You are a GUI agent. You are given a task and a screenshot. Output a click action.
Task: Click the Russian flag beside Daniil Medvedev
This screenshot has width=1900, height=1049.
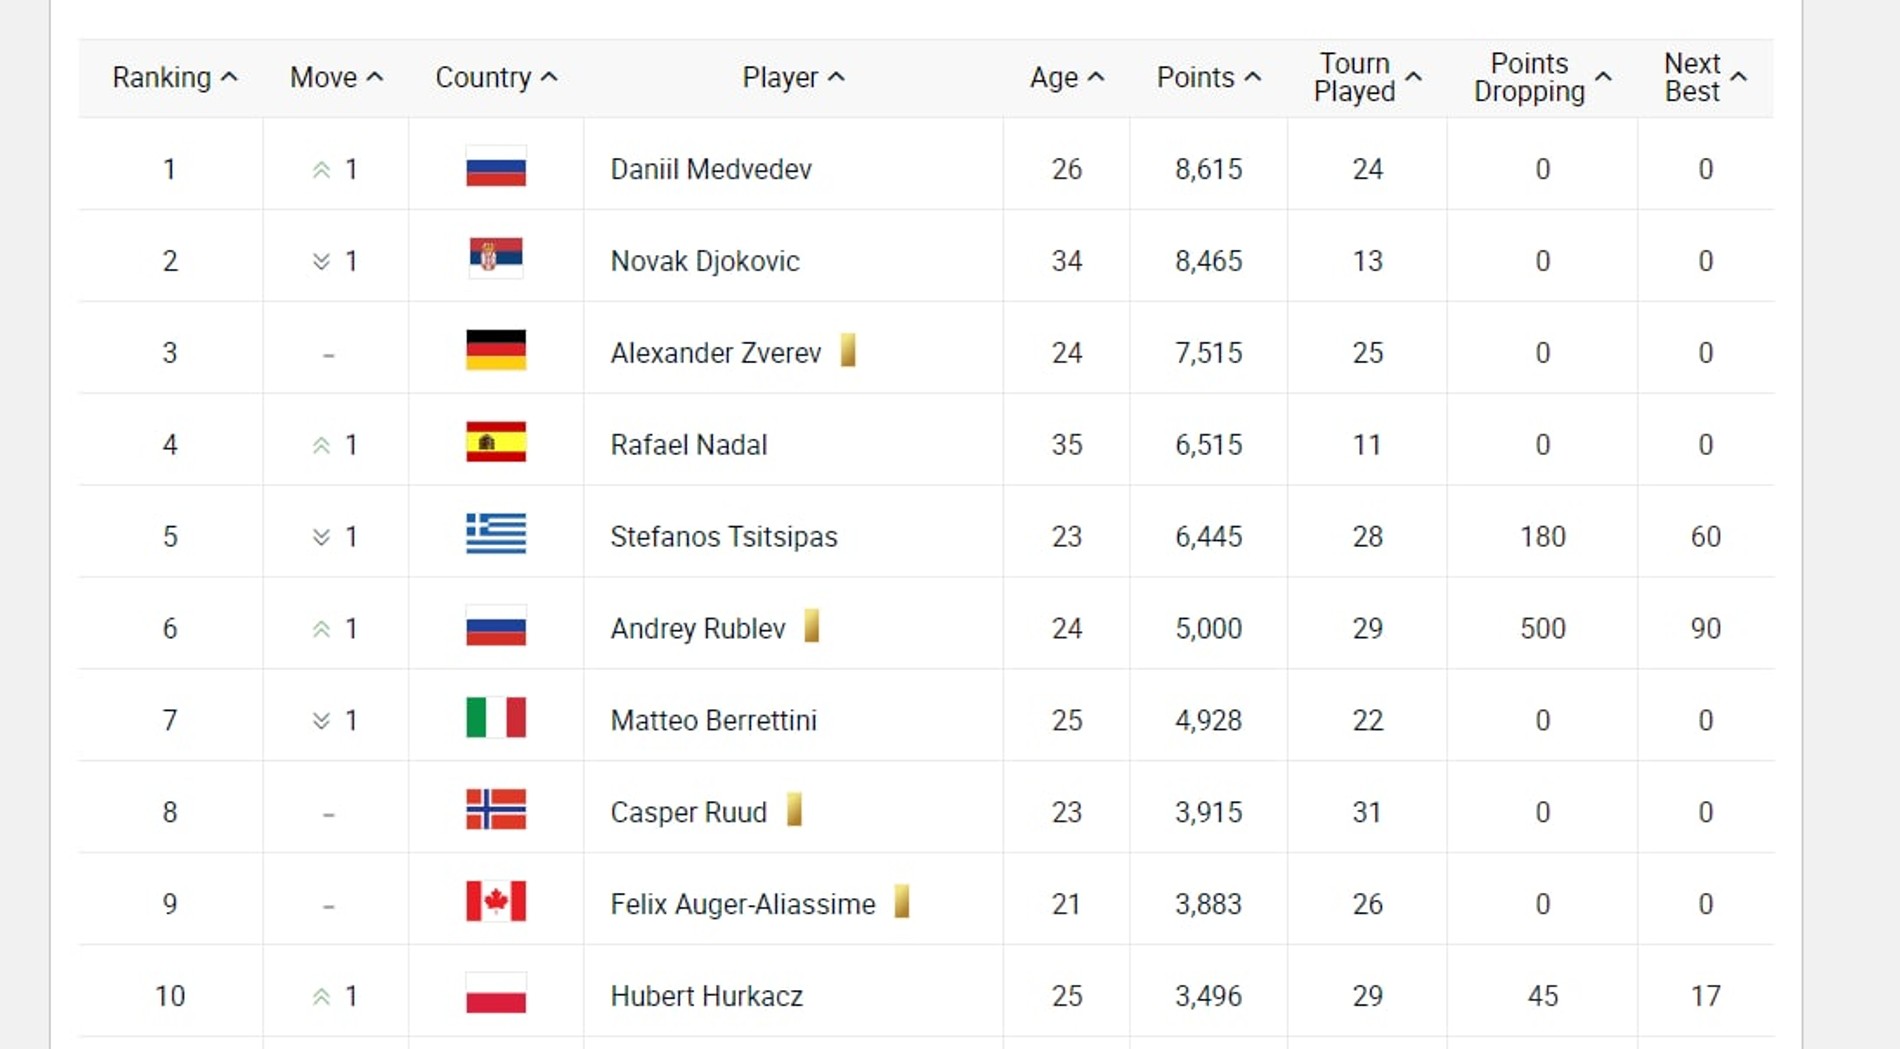pos(495,169)
